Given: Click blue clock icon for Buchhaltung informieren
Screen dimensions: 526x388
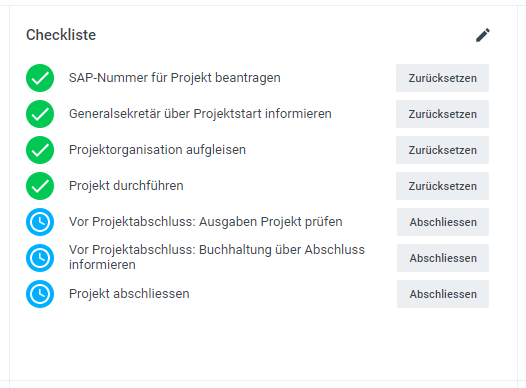Looking at the screenshot, I should [x=40, y=258].
